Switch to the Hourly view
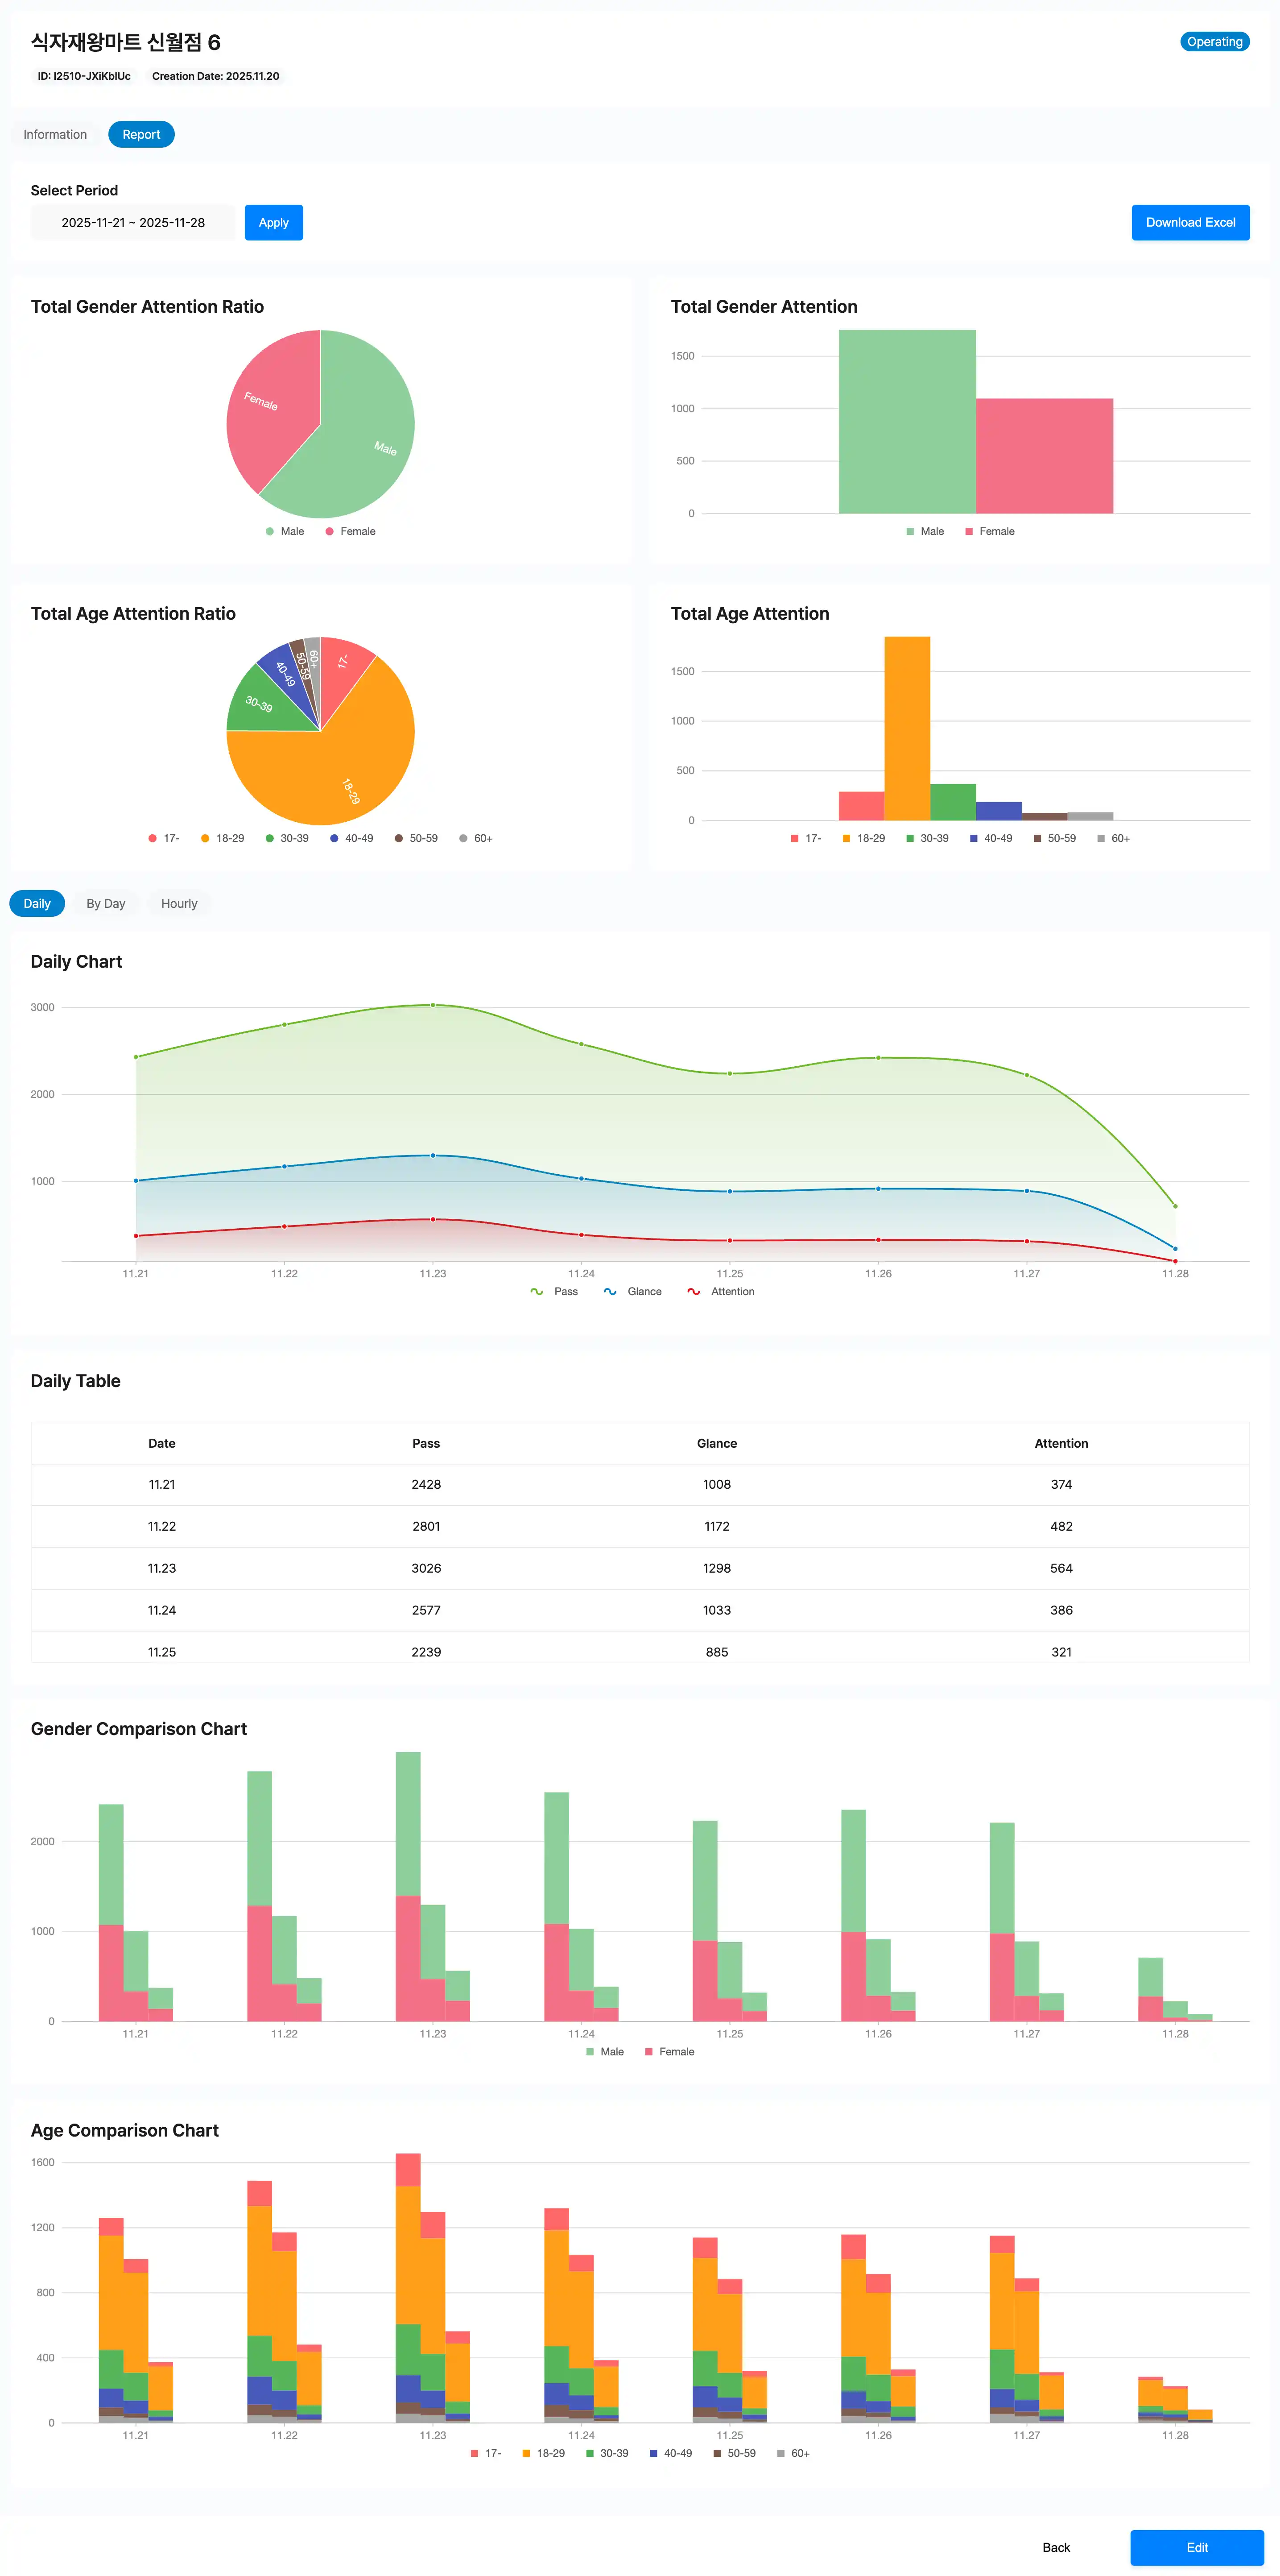 click(179, 903)
